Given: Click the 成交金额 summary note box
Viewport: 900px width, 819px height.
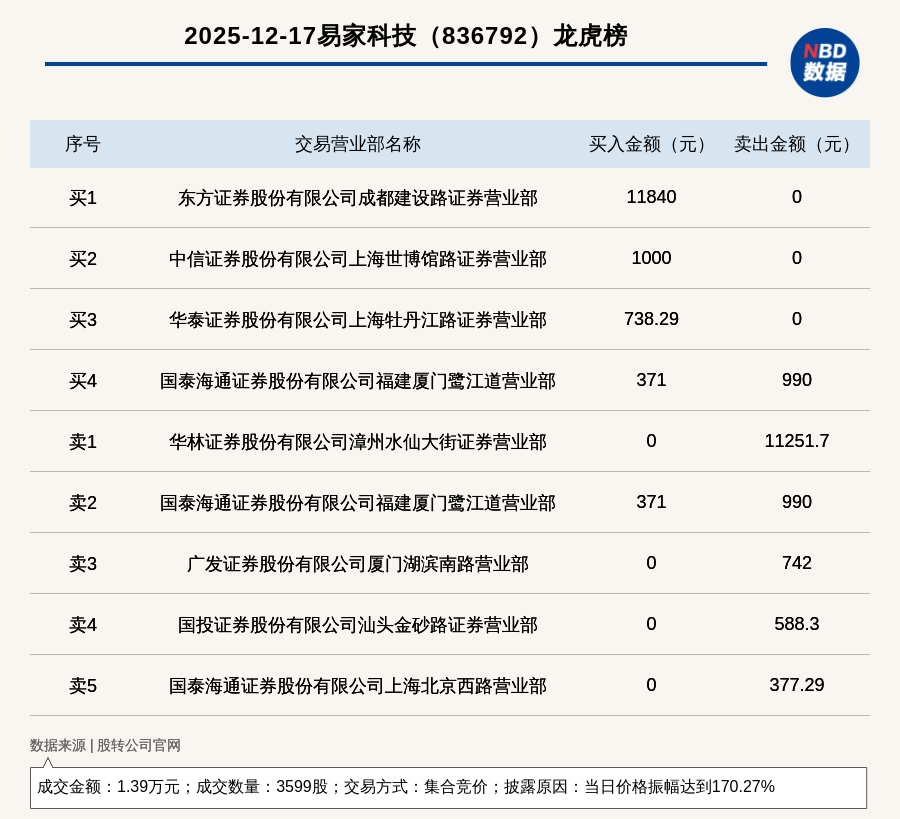Looking at the screenshot, I should tap(448, 787).
